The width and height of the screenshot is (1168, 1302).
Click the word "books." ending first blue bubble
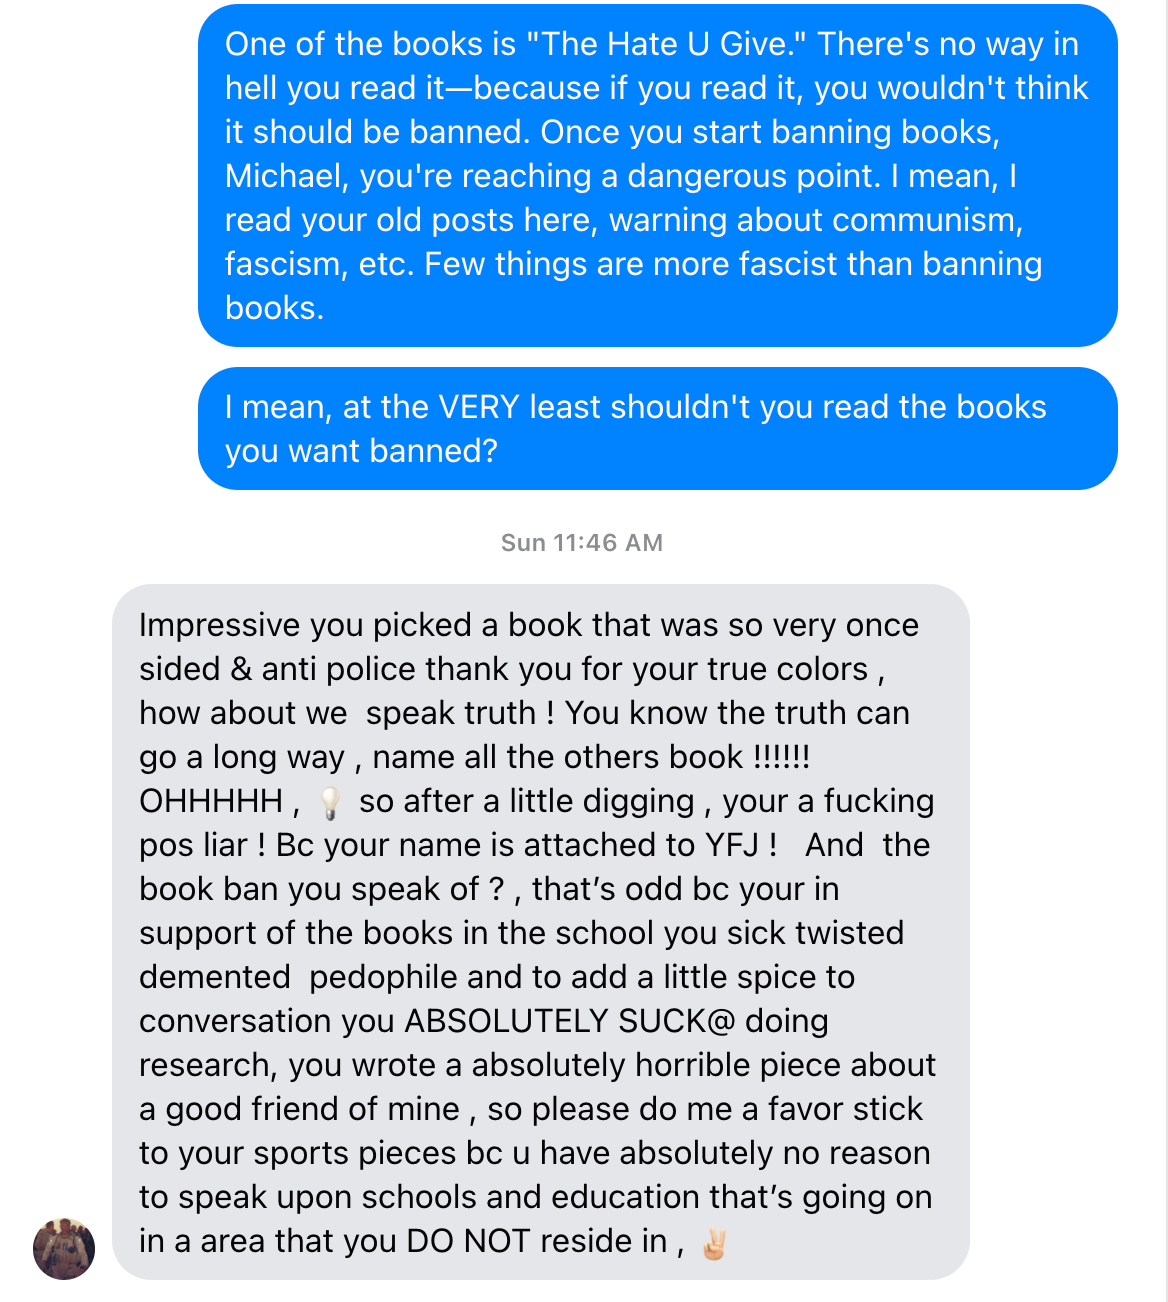point(275,308)
